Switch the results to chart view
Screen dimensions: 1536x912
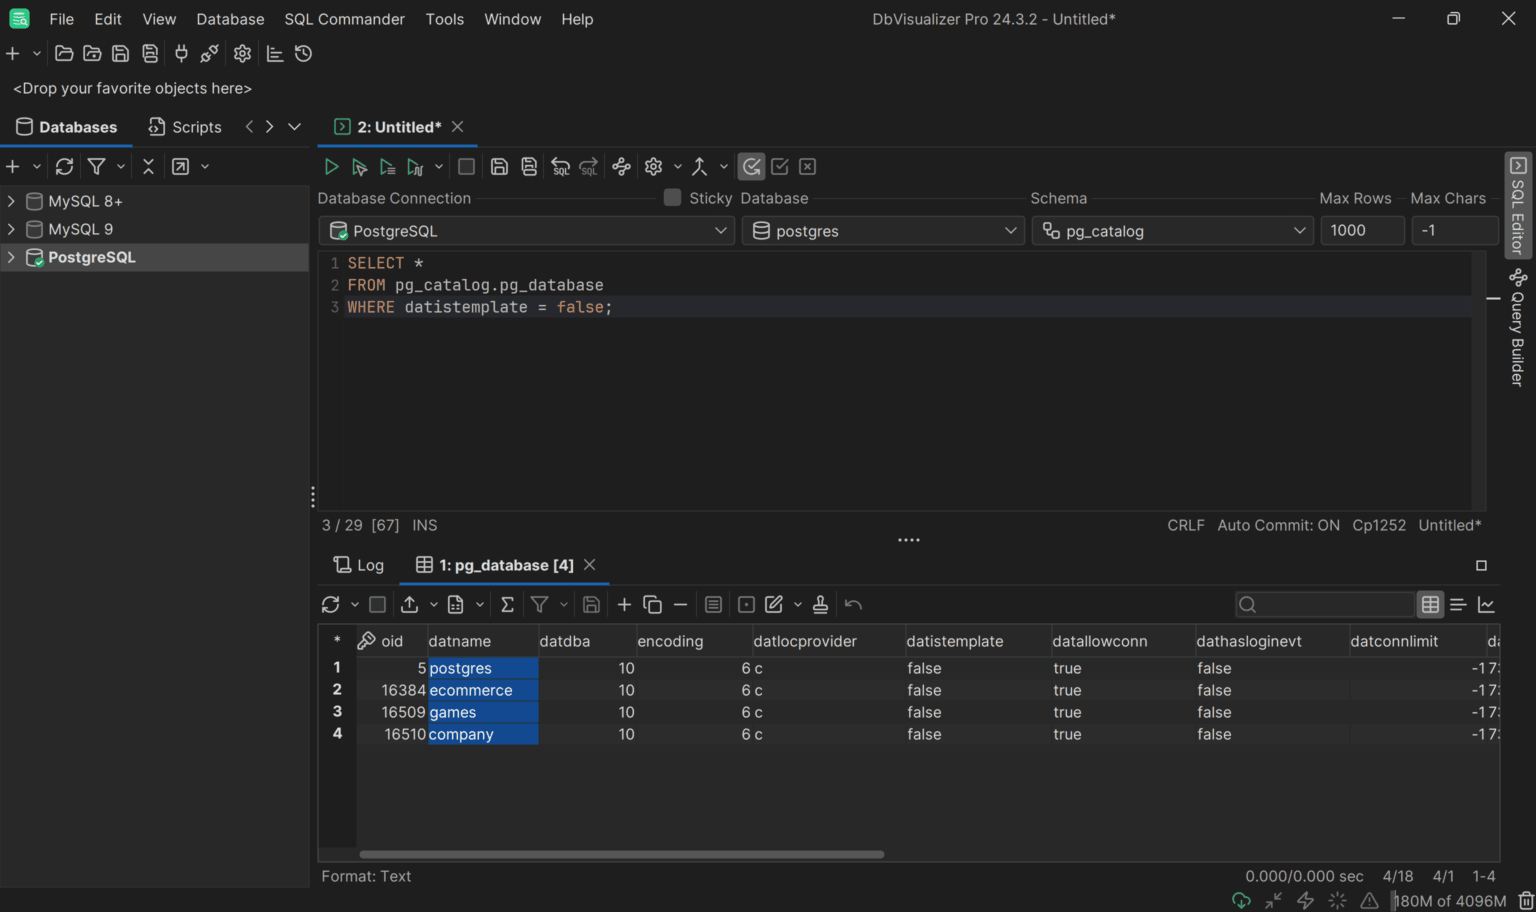pyautogui.click(x=1486, y=605)
